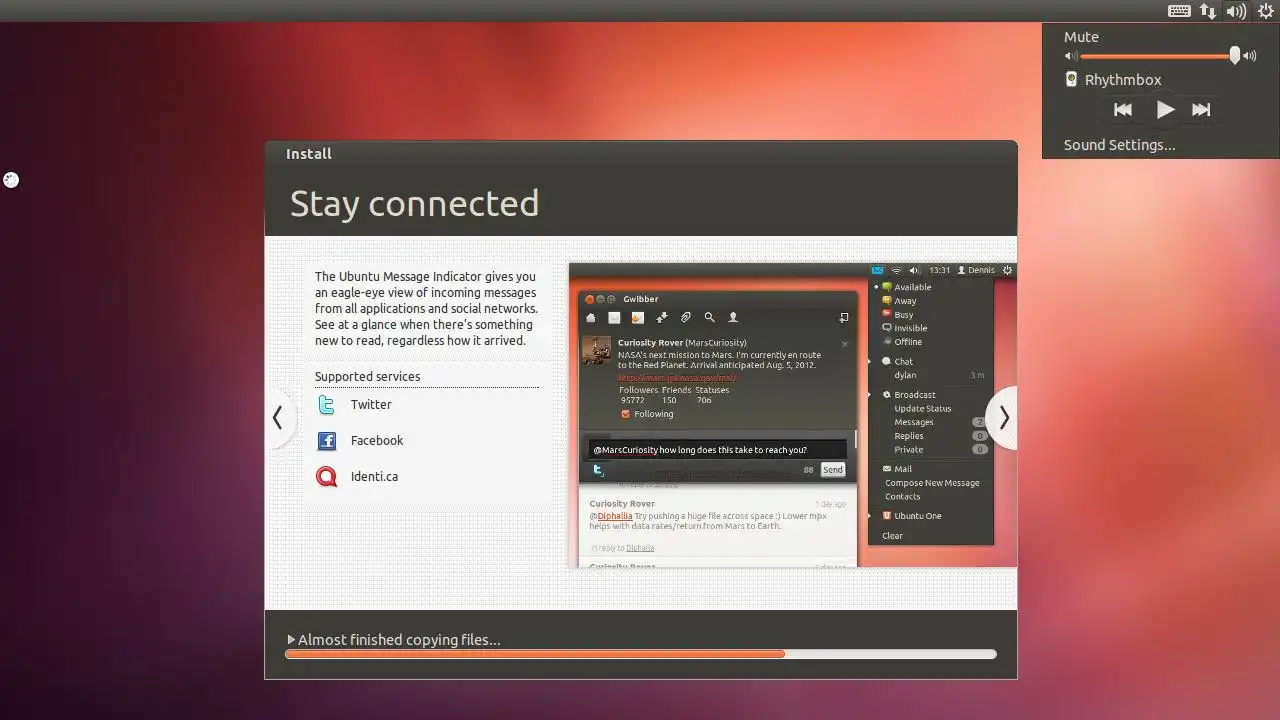Image resolution: width=1280 pixels, height=720 pixels.
Task: Click the Identi.ca icon under Supported services
Action: coord(326,477)
